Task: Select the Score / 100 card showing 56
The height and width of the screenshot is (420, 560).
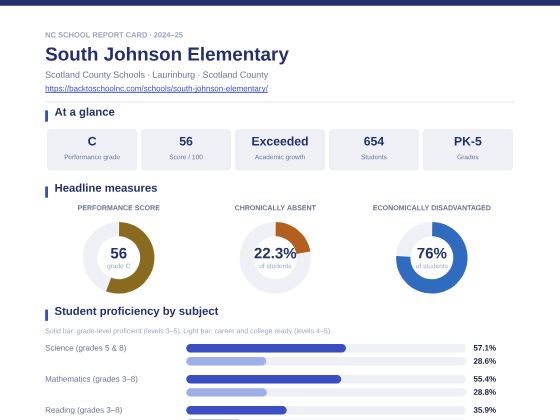Action: point(186,150)
